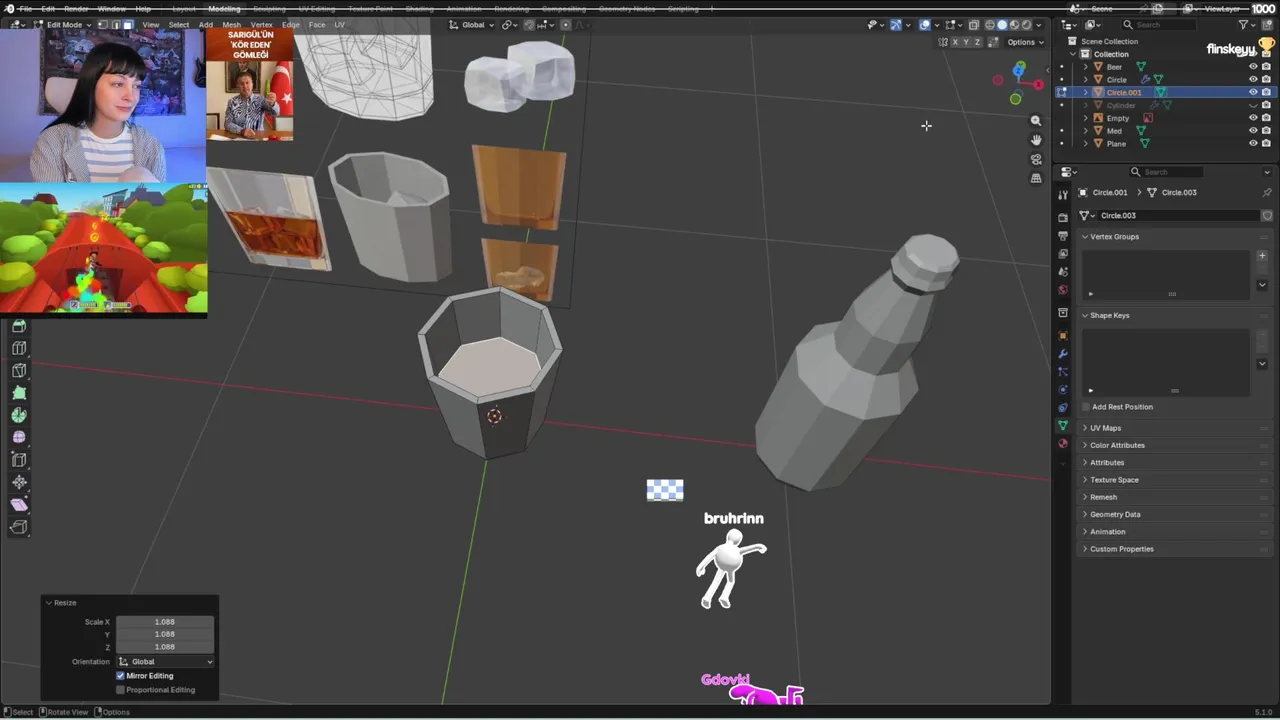Select the Edge Slide tool

coord(19,459)
